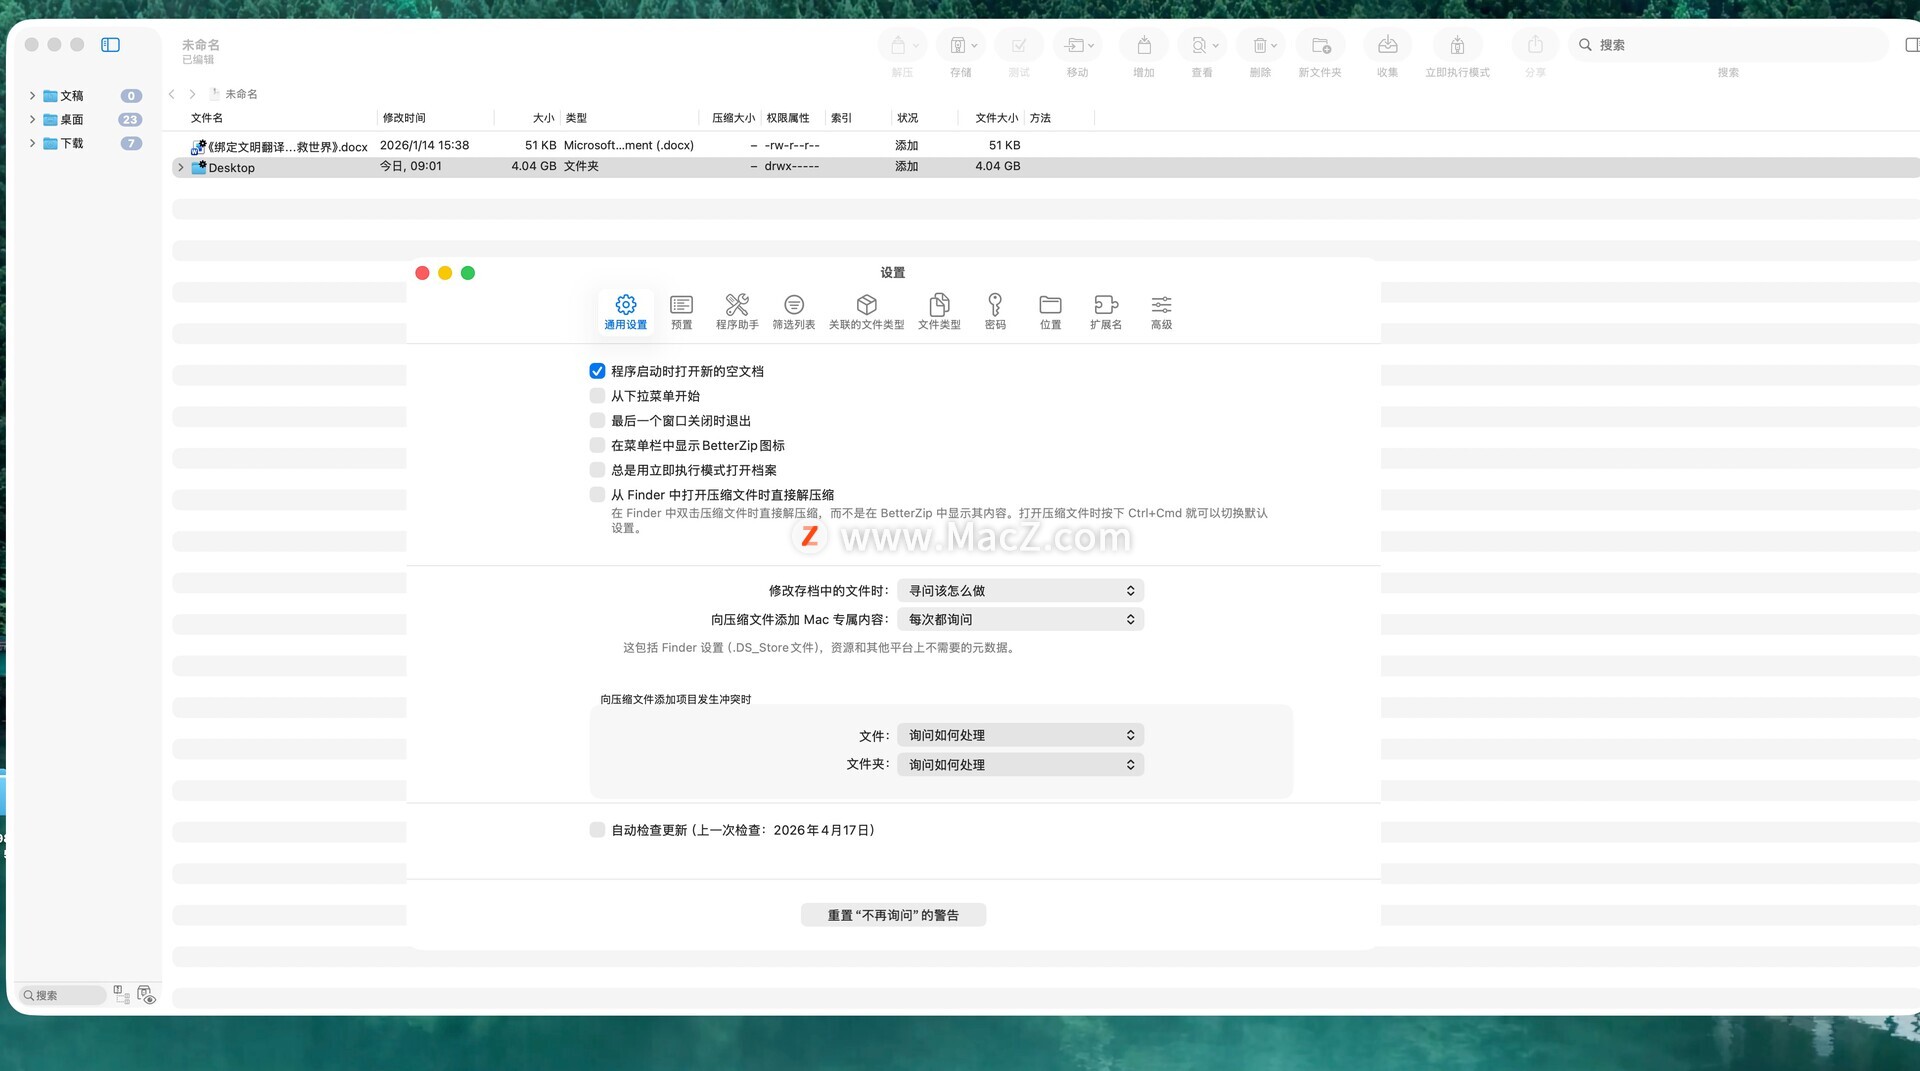Sort by 修改时间 column header
Viewport: 1920px width, 1071px height.
pos(404,118)
